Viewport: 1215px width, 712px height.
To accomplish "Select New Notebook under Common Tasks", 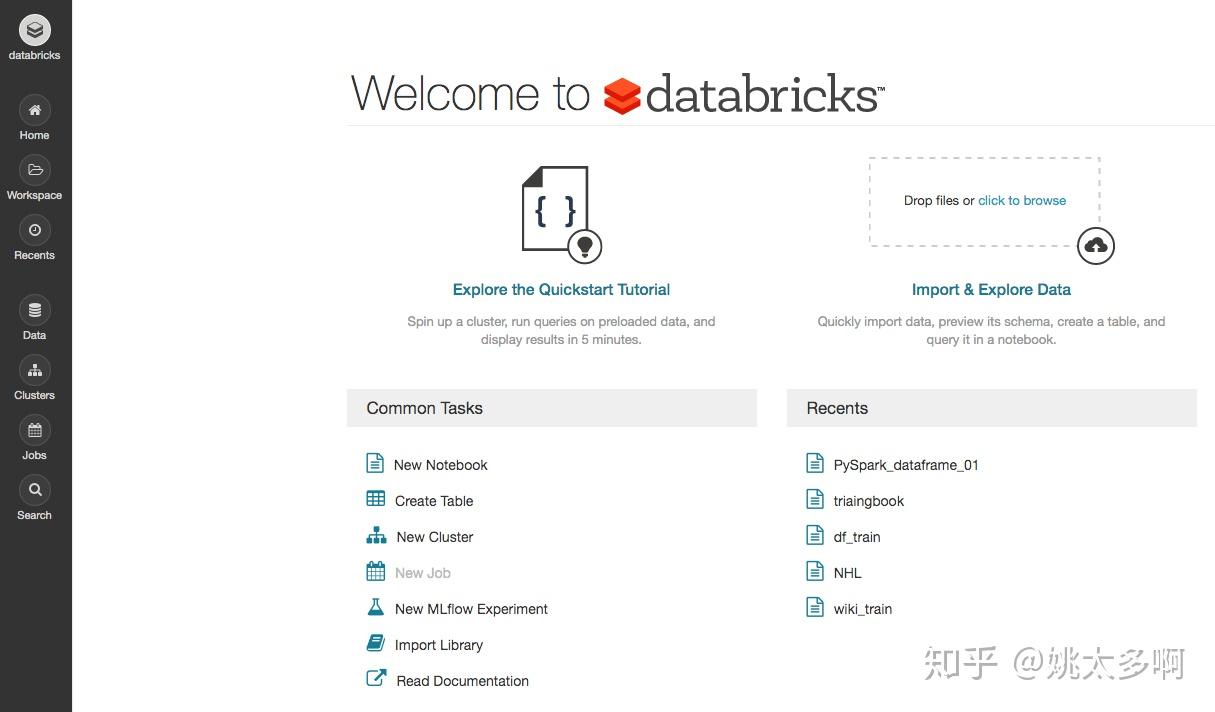I will point(440,465).
